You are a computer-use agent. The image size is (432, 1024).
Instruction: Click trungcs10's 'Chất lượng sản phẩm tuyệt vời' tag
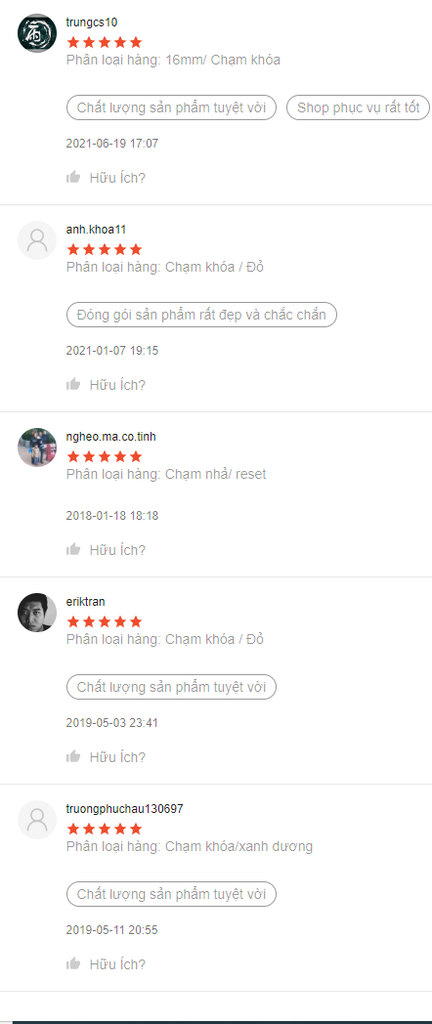pyautogui.click(x=172, y=108)
